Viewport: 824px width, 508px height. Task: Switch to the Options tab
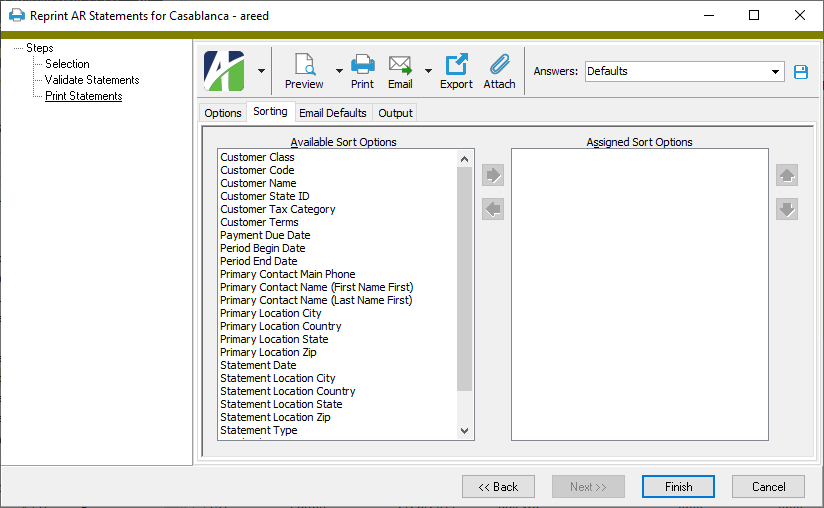click(223, 113)
